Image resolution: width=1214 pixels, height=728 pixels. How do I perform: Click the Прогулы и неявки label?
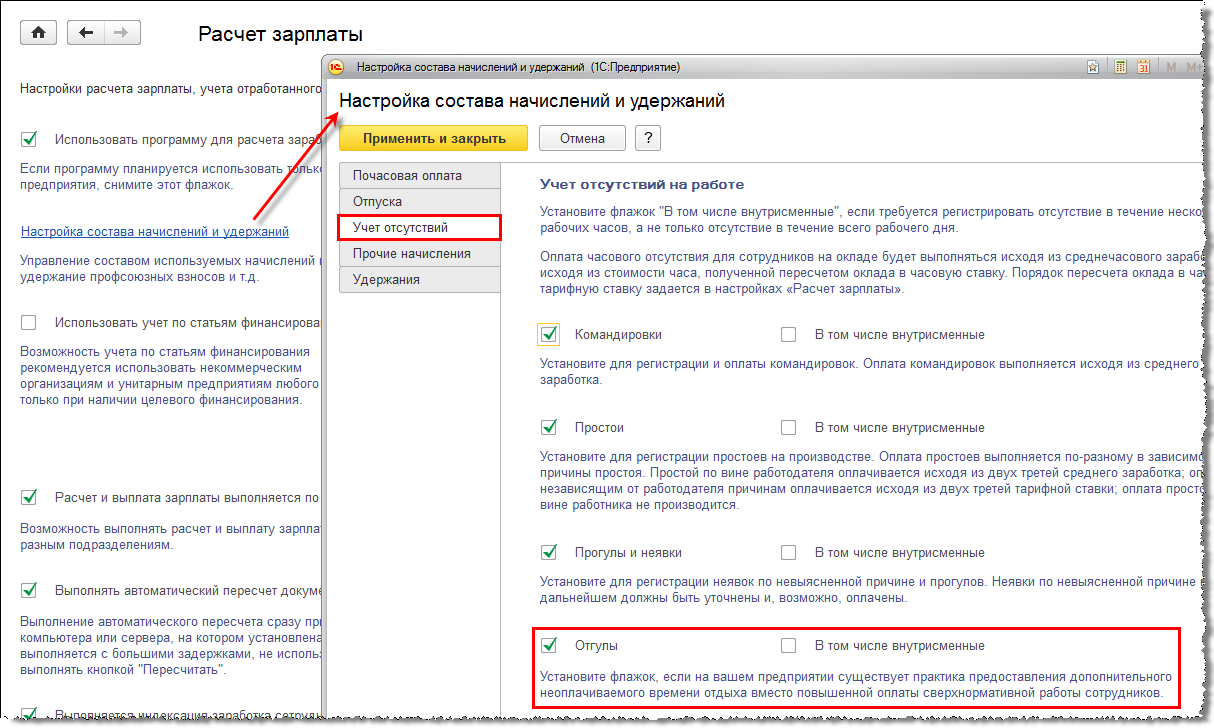[628, 553]
